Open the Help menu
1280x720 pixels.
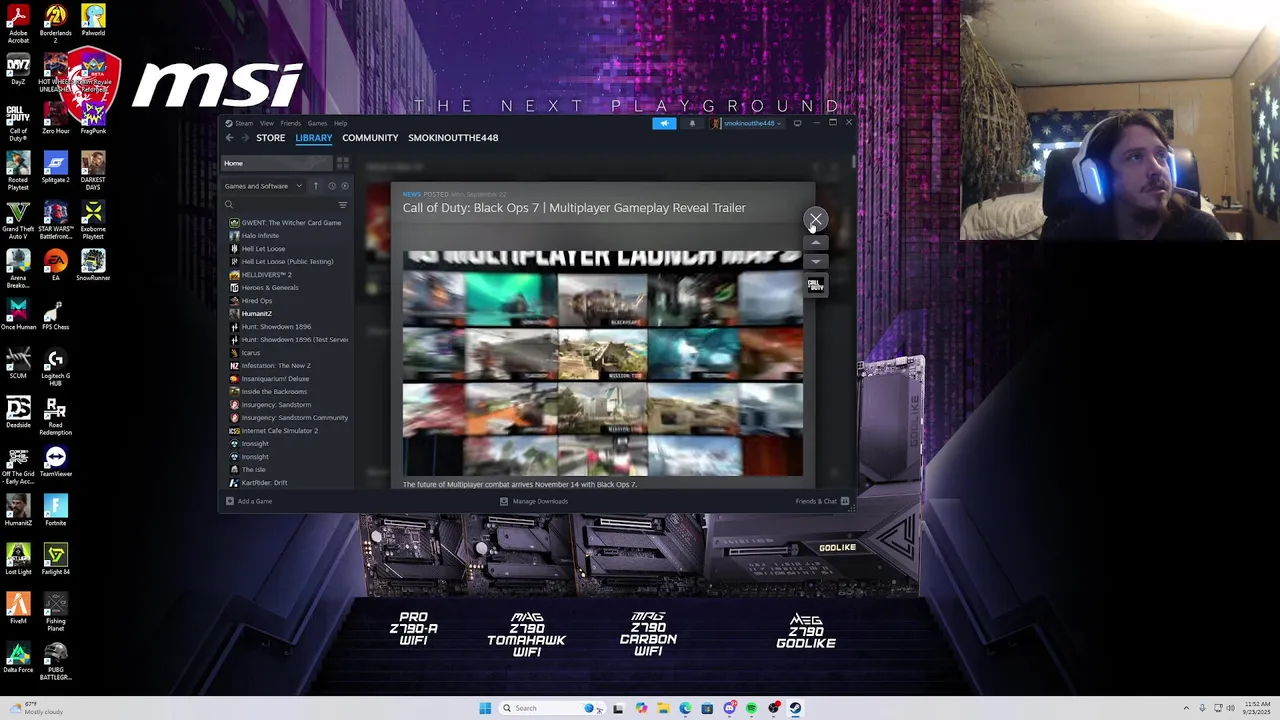(x=341, y=123)
